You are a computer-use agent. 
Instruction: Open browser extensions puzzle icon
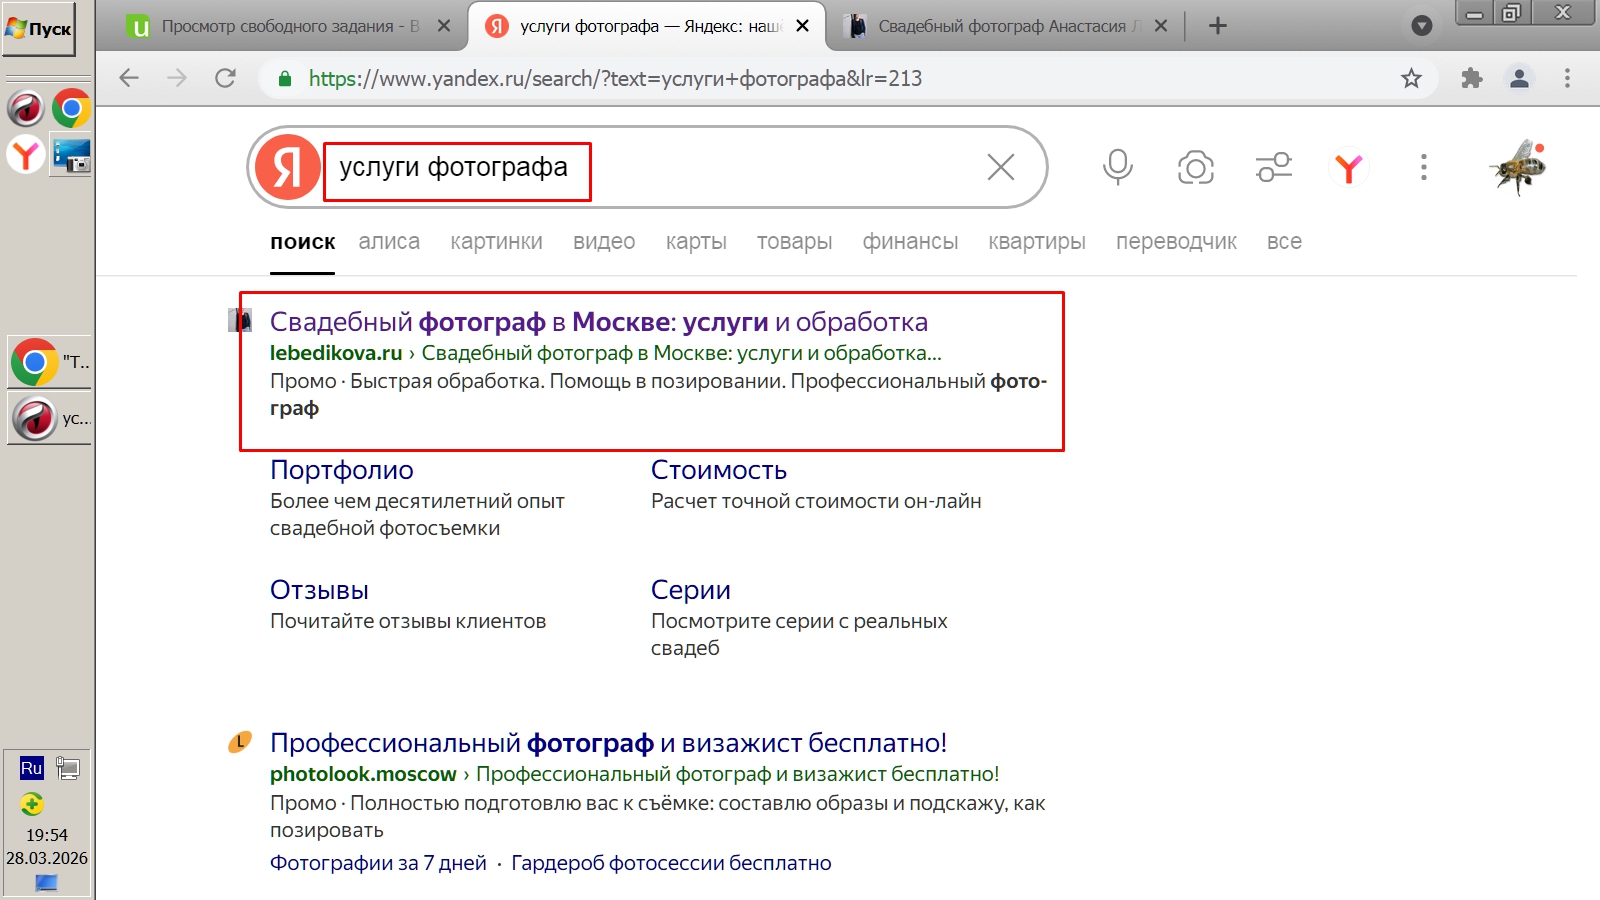coord(1471,78)
